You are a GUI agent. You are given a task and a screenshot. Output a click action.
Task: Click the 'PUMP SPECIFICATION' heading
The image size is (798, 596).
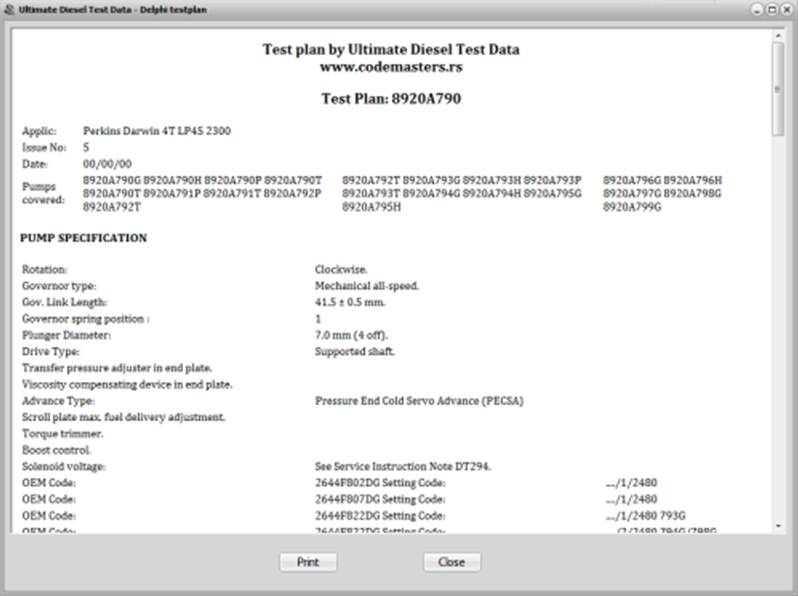[83, 238]
